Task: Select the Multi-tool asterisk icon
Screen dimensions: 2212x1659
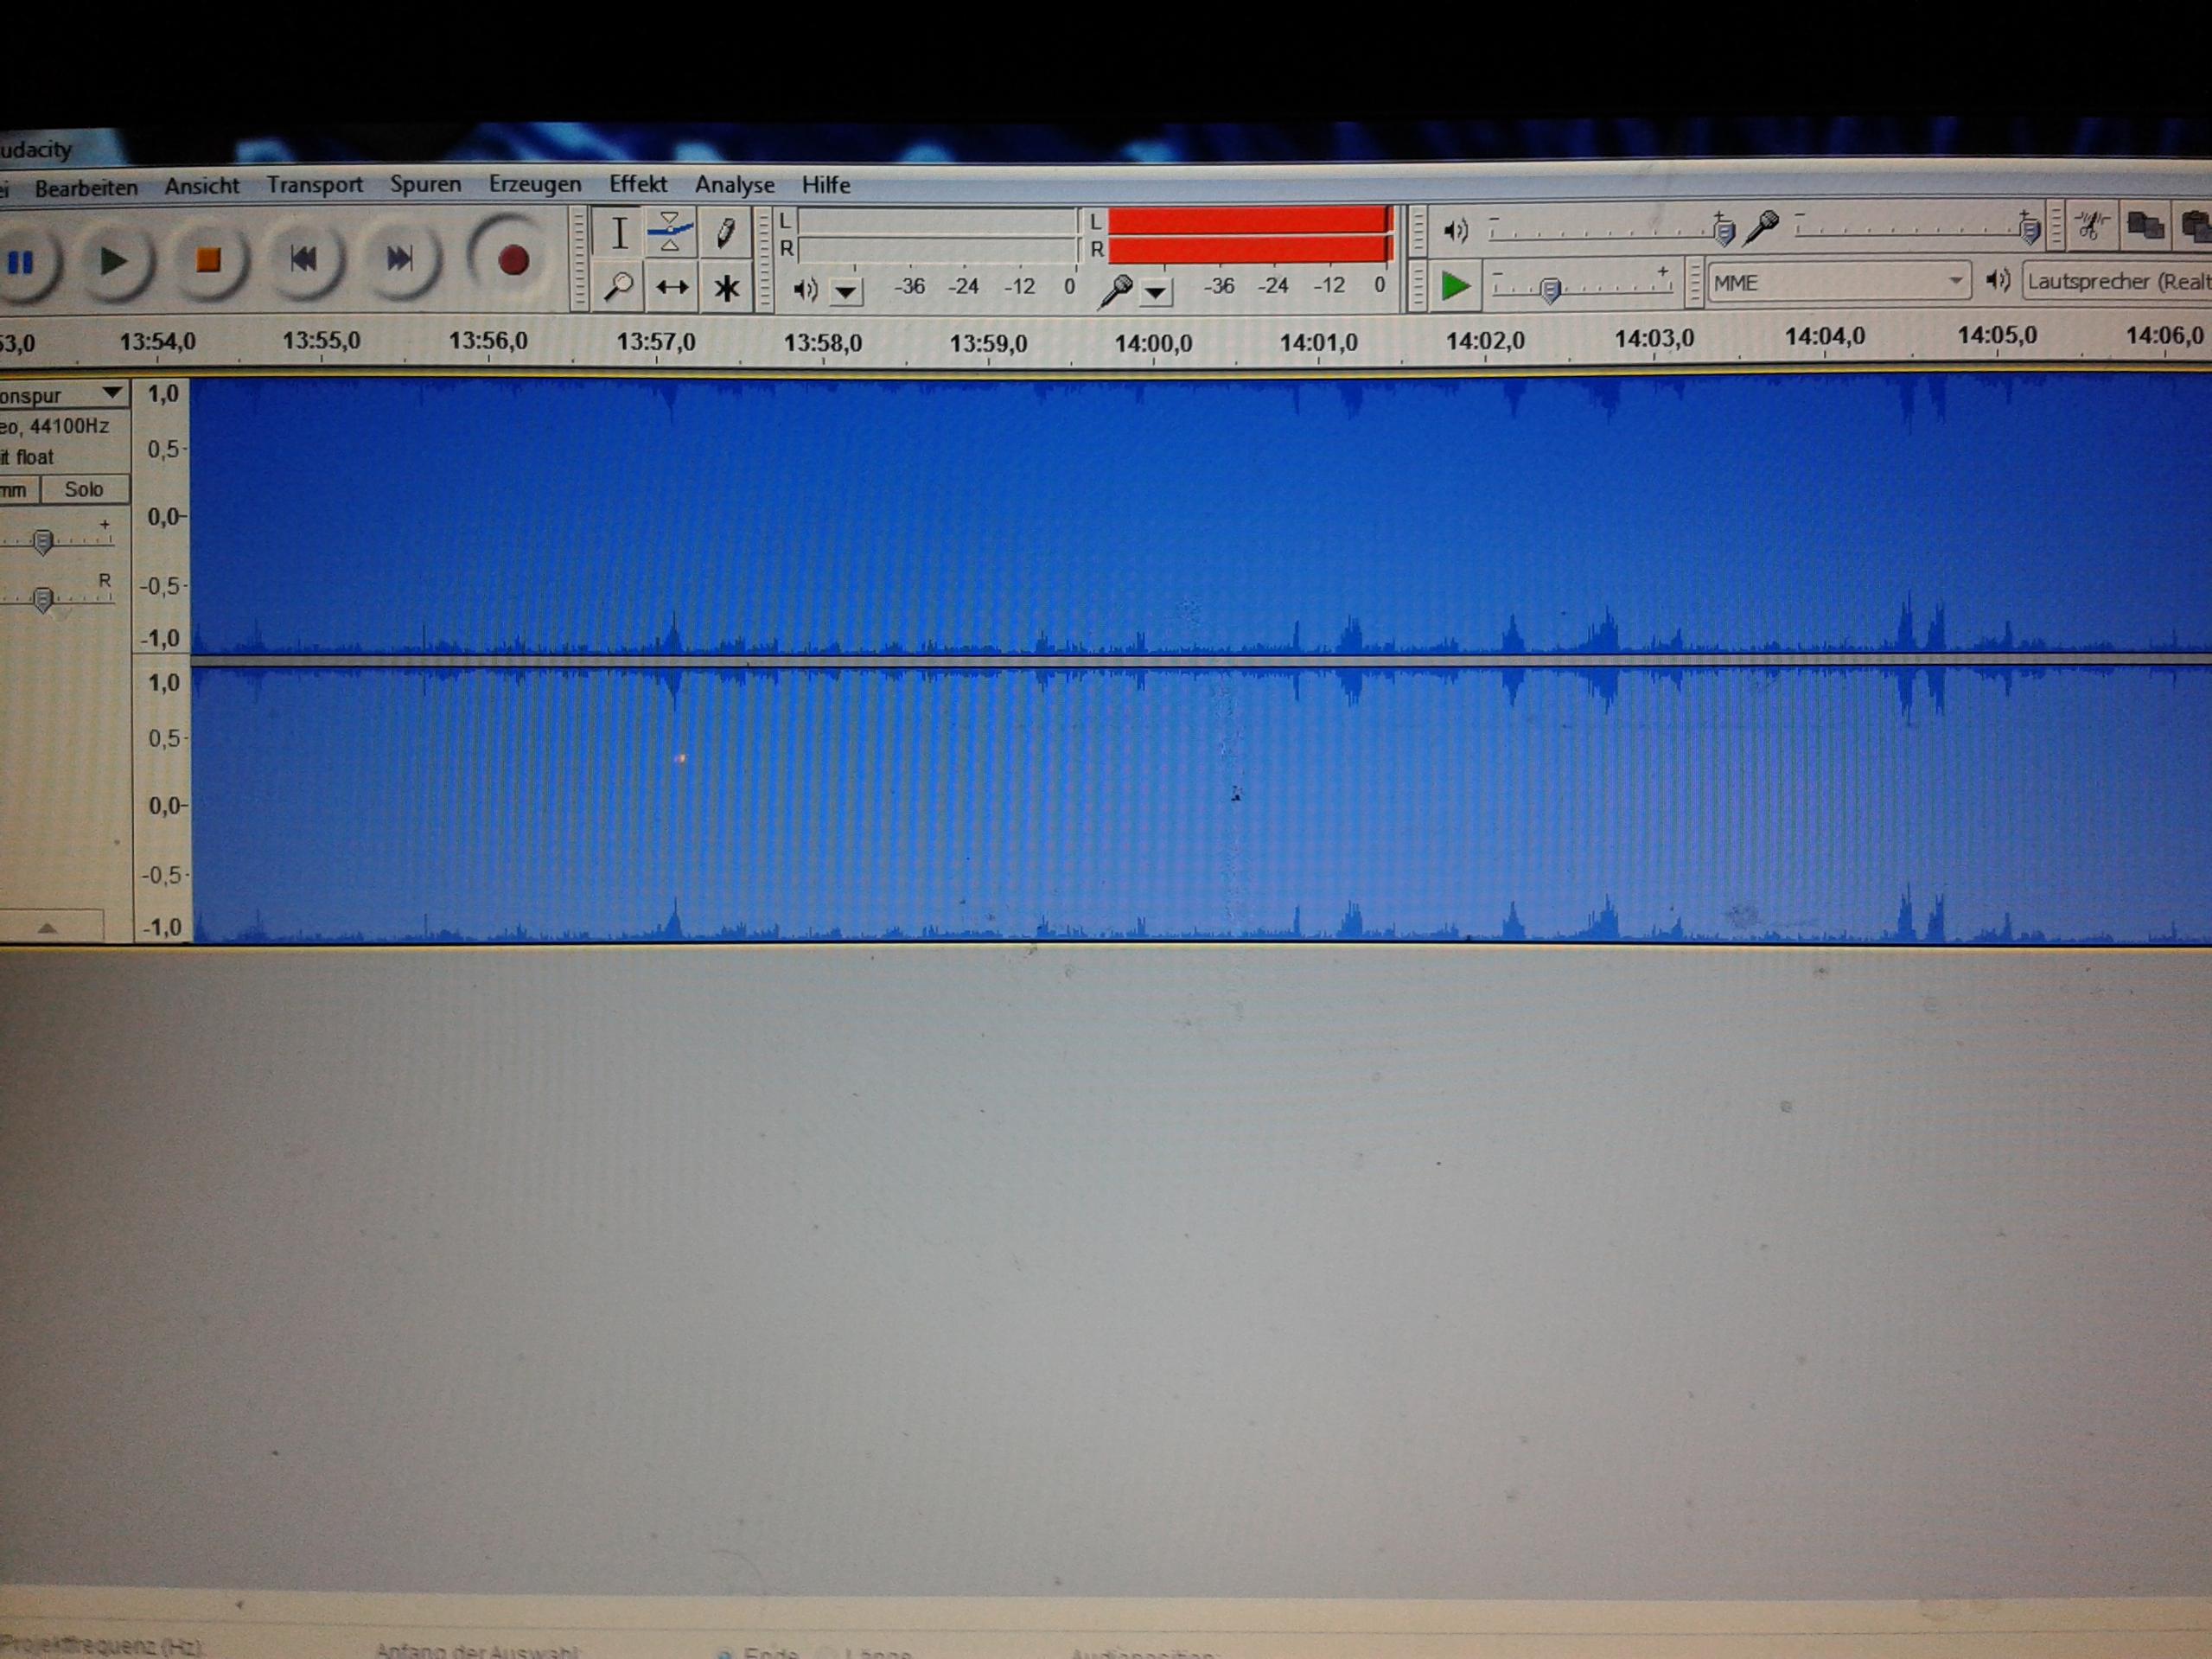Action: pos(726,289)
